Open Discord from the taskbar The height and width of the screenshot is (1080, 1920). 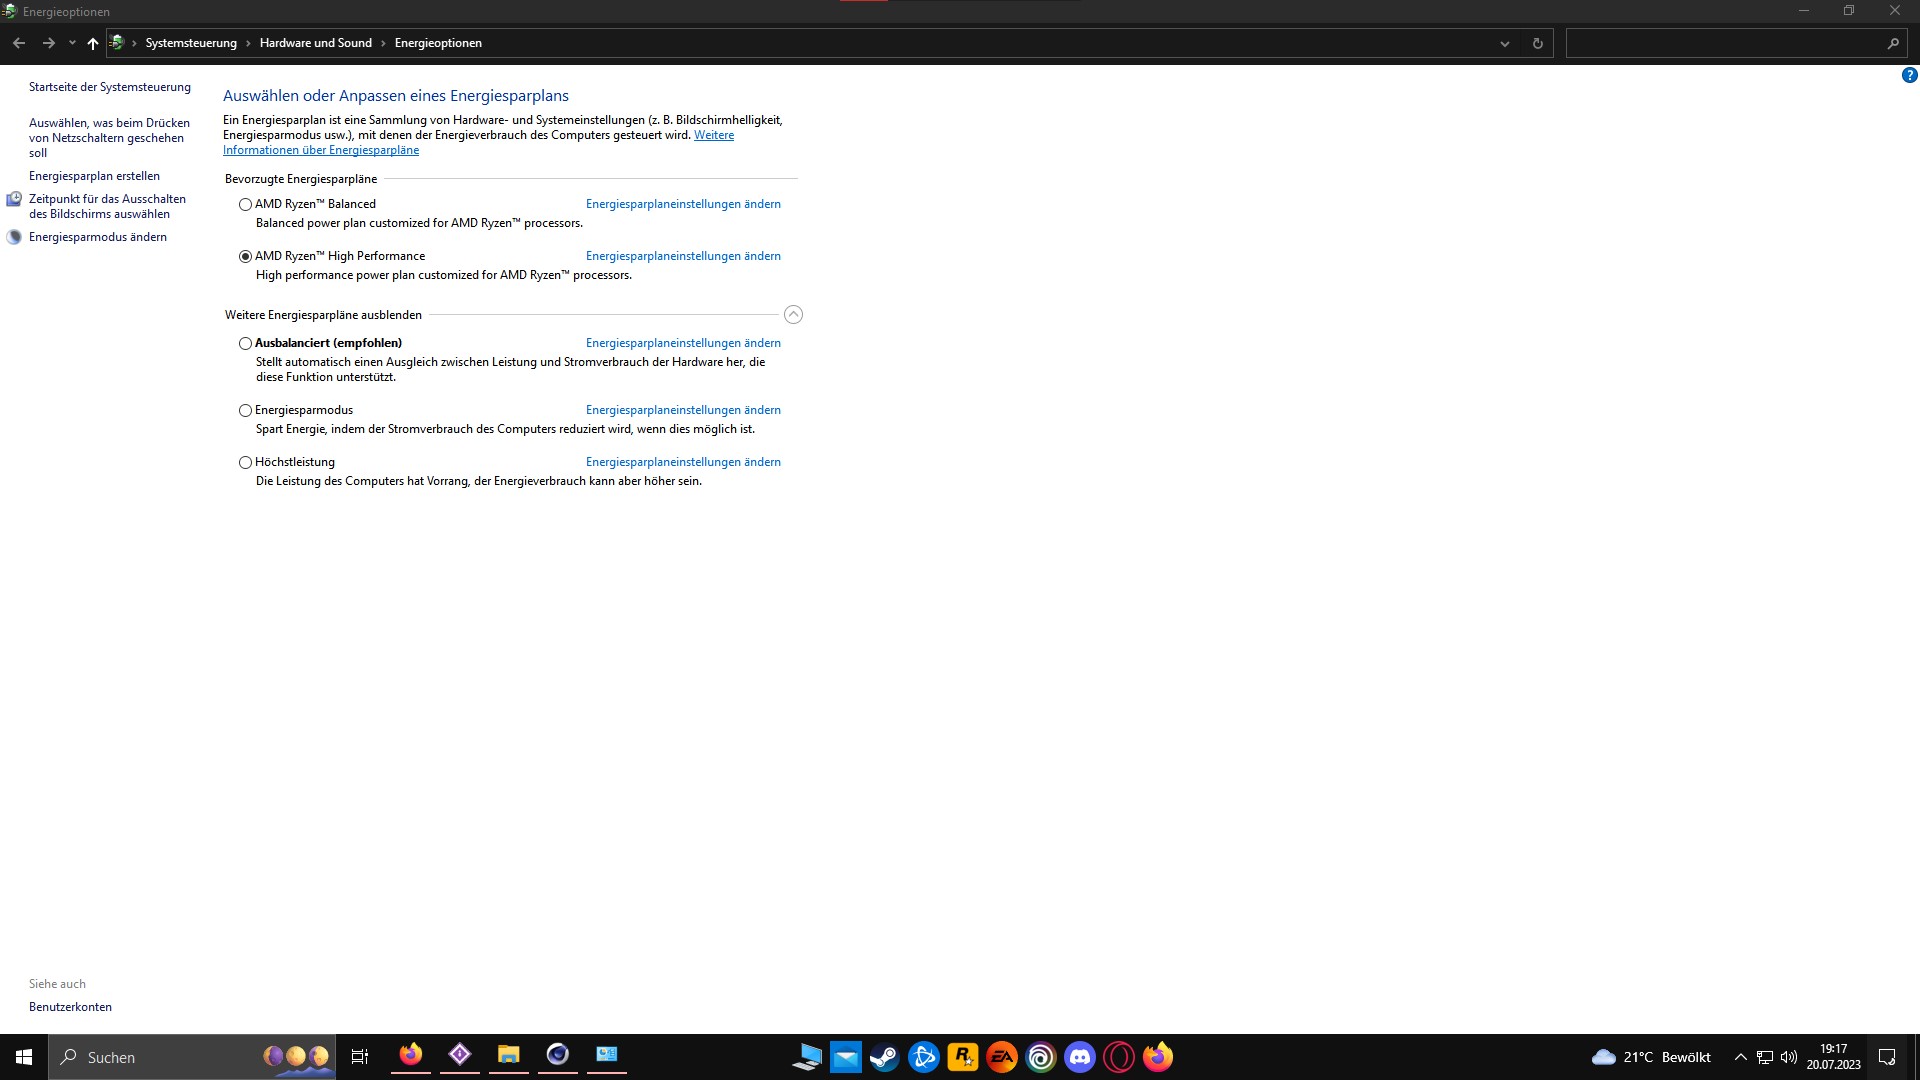point(1080,1057)
